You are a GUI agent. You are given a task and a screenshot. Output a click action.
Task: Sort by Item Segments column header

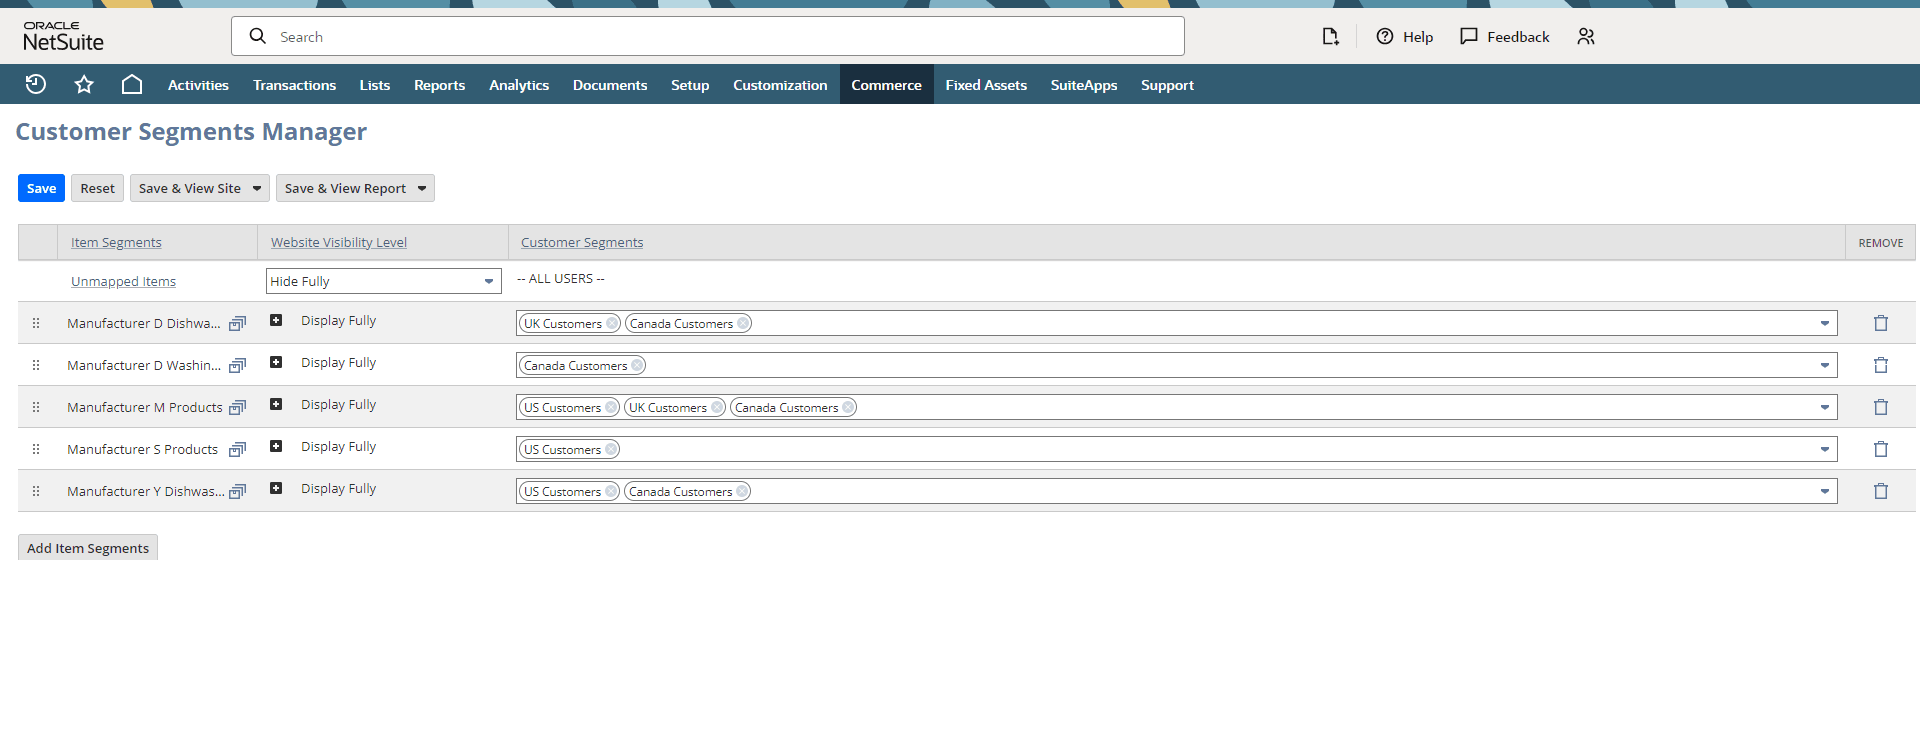(x=116, y=242)
